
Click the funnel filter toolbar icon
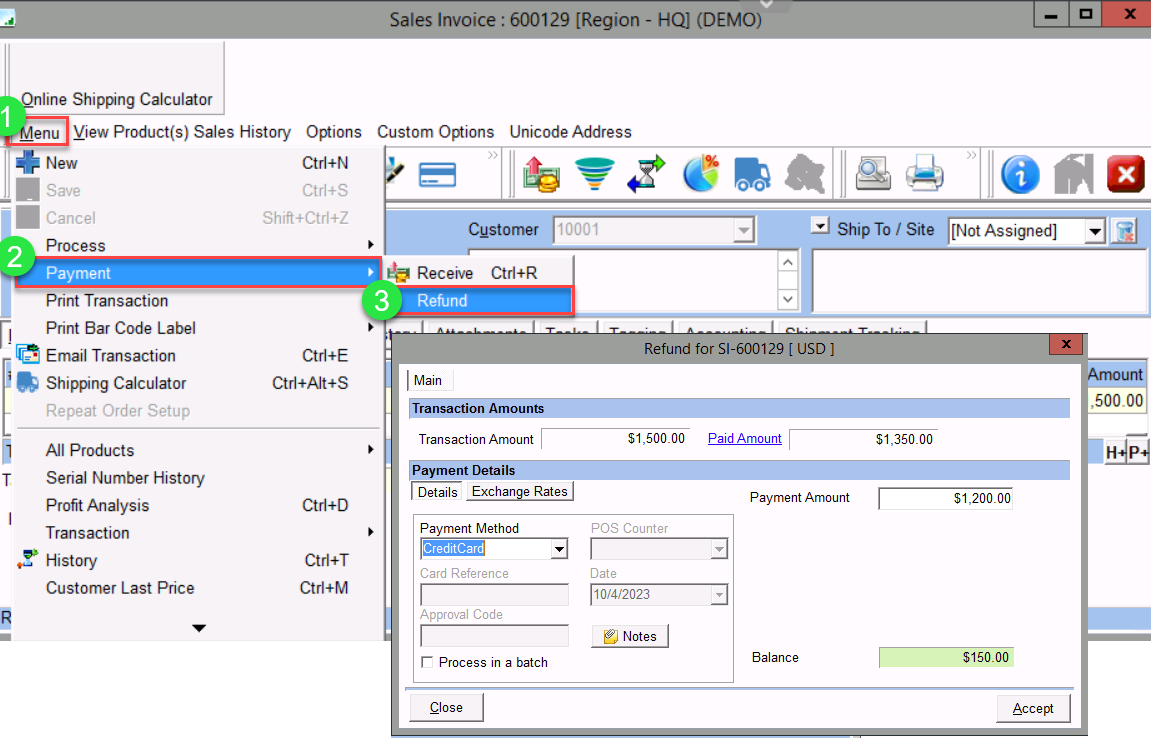point(594,175)
